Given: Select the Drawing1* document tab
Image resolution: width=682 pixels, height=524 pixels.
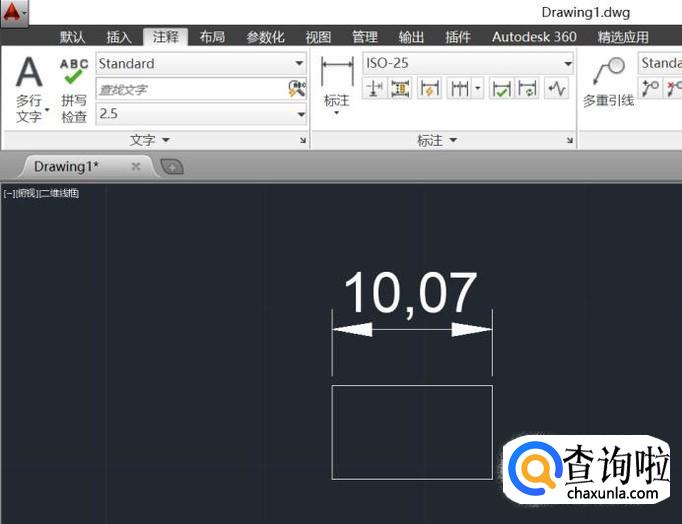Looking at the screenshot, I should tap(66, 167).
